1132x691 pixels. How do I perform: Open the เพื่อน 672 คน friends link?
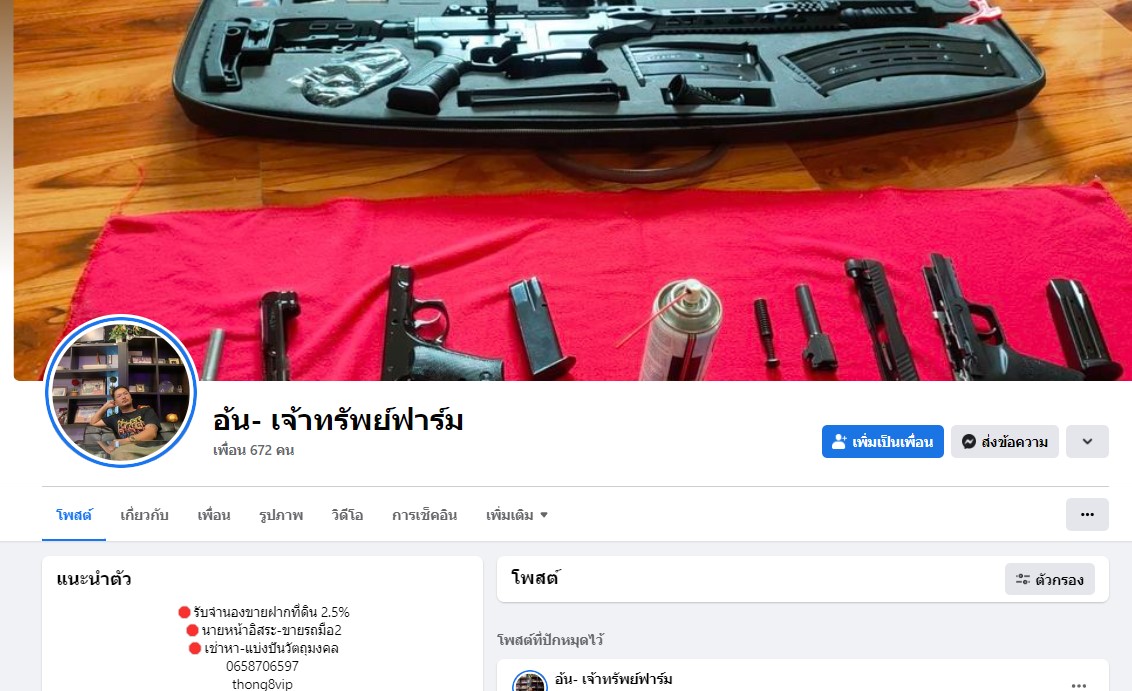point(253,450)
